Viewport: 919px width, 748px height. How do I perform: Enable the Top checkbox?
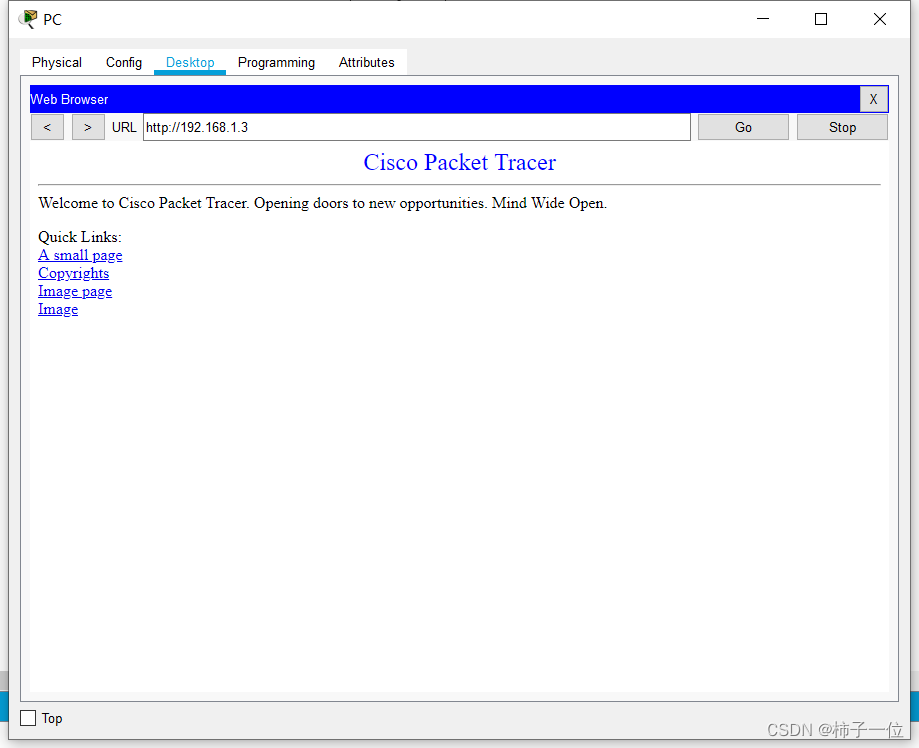pos(28,718)
